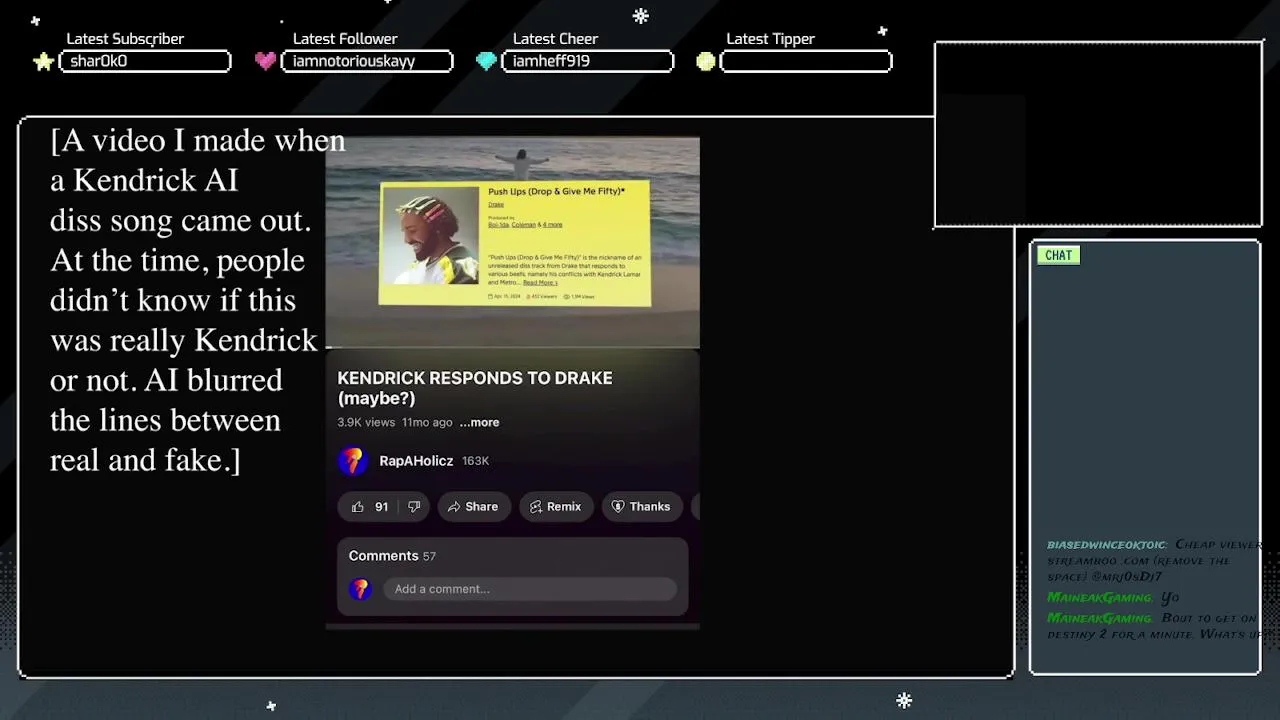Click the MaineakGaming 'Yo' chat message
Viewport: 1280px width, 720px height.
point(1113,597)
